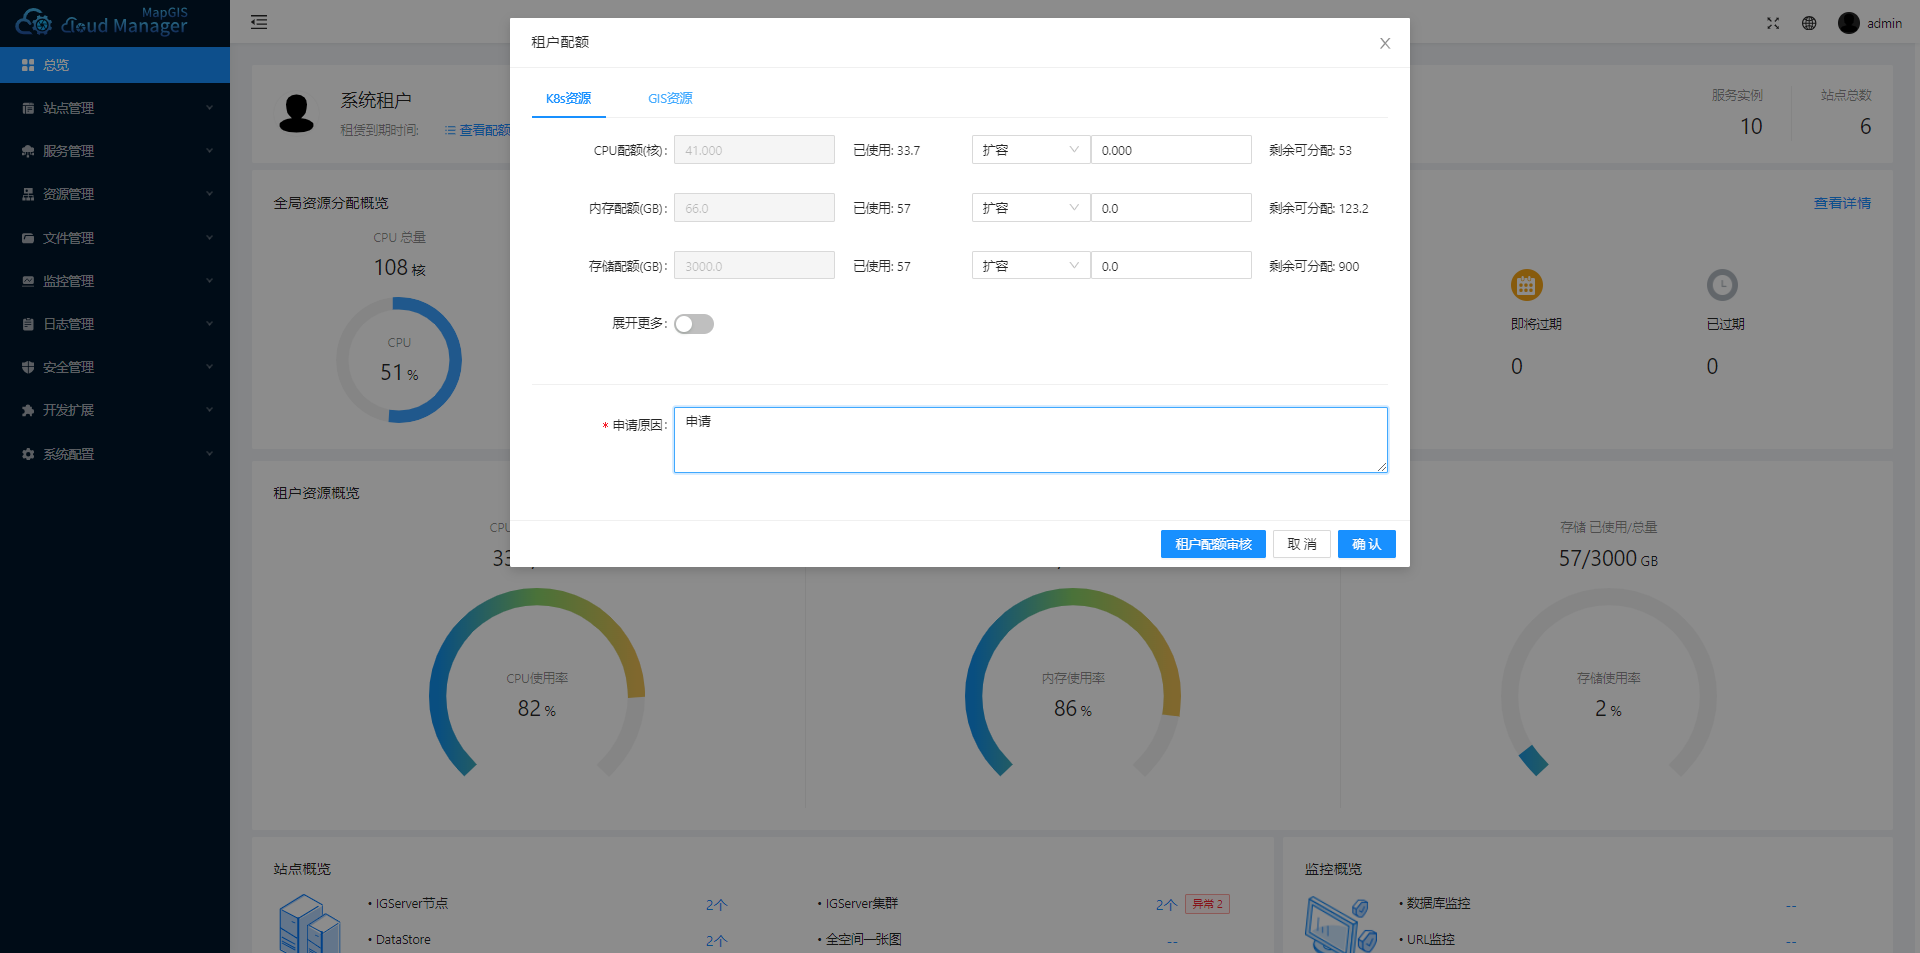Viewport: 1920px width, 953px height.
Task: Toggle the sidebar collapse menu icon
Action: pos(259,22)
